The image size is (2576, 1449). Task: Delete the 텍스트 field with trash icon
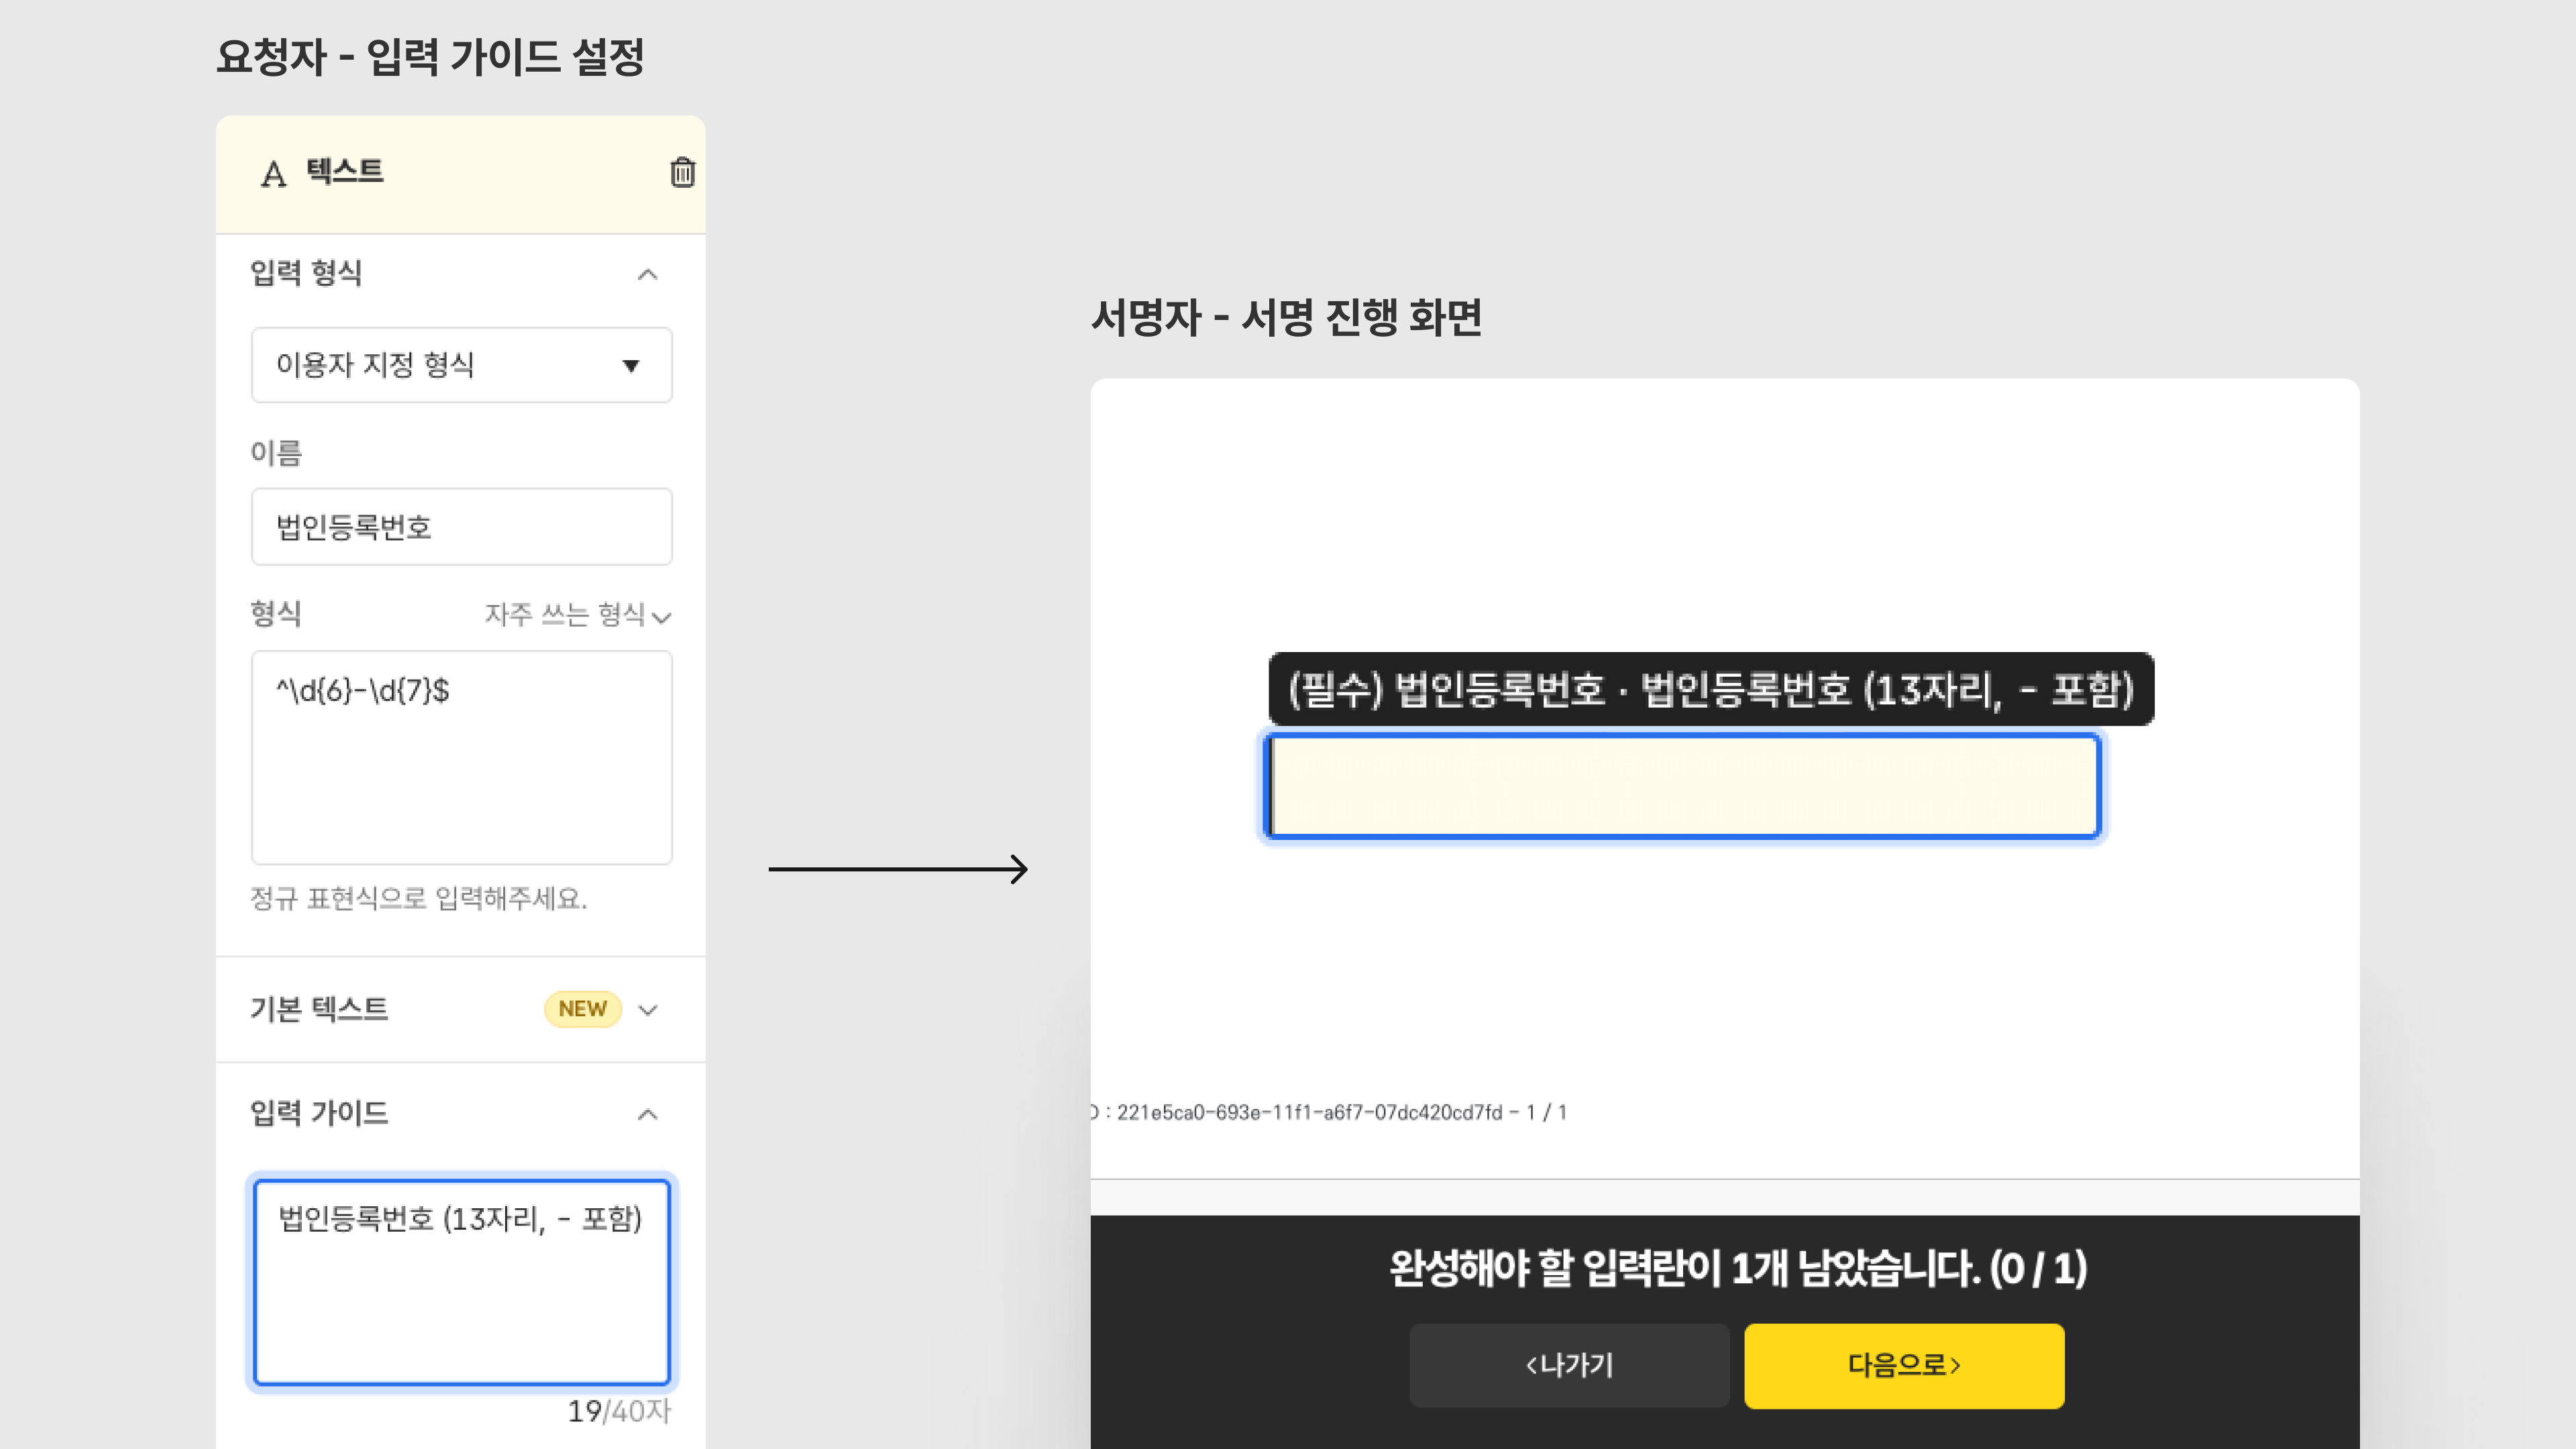[682, 172]
